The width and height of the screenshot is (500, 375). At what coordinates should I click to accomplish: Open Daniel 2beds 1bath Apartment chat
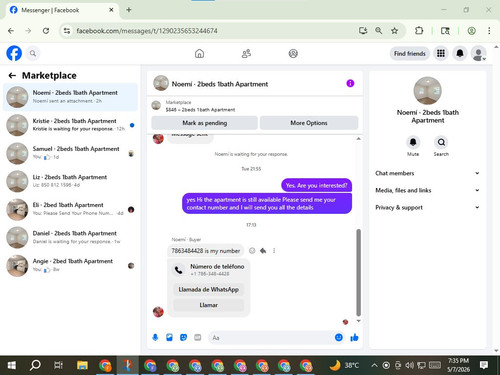pyautogui.click(x=70, y=237)
